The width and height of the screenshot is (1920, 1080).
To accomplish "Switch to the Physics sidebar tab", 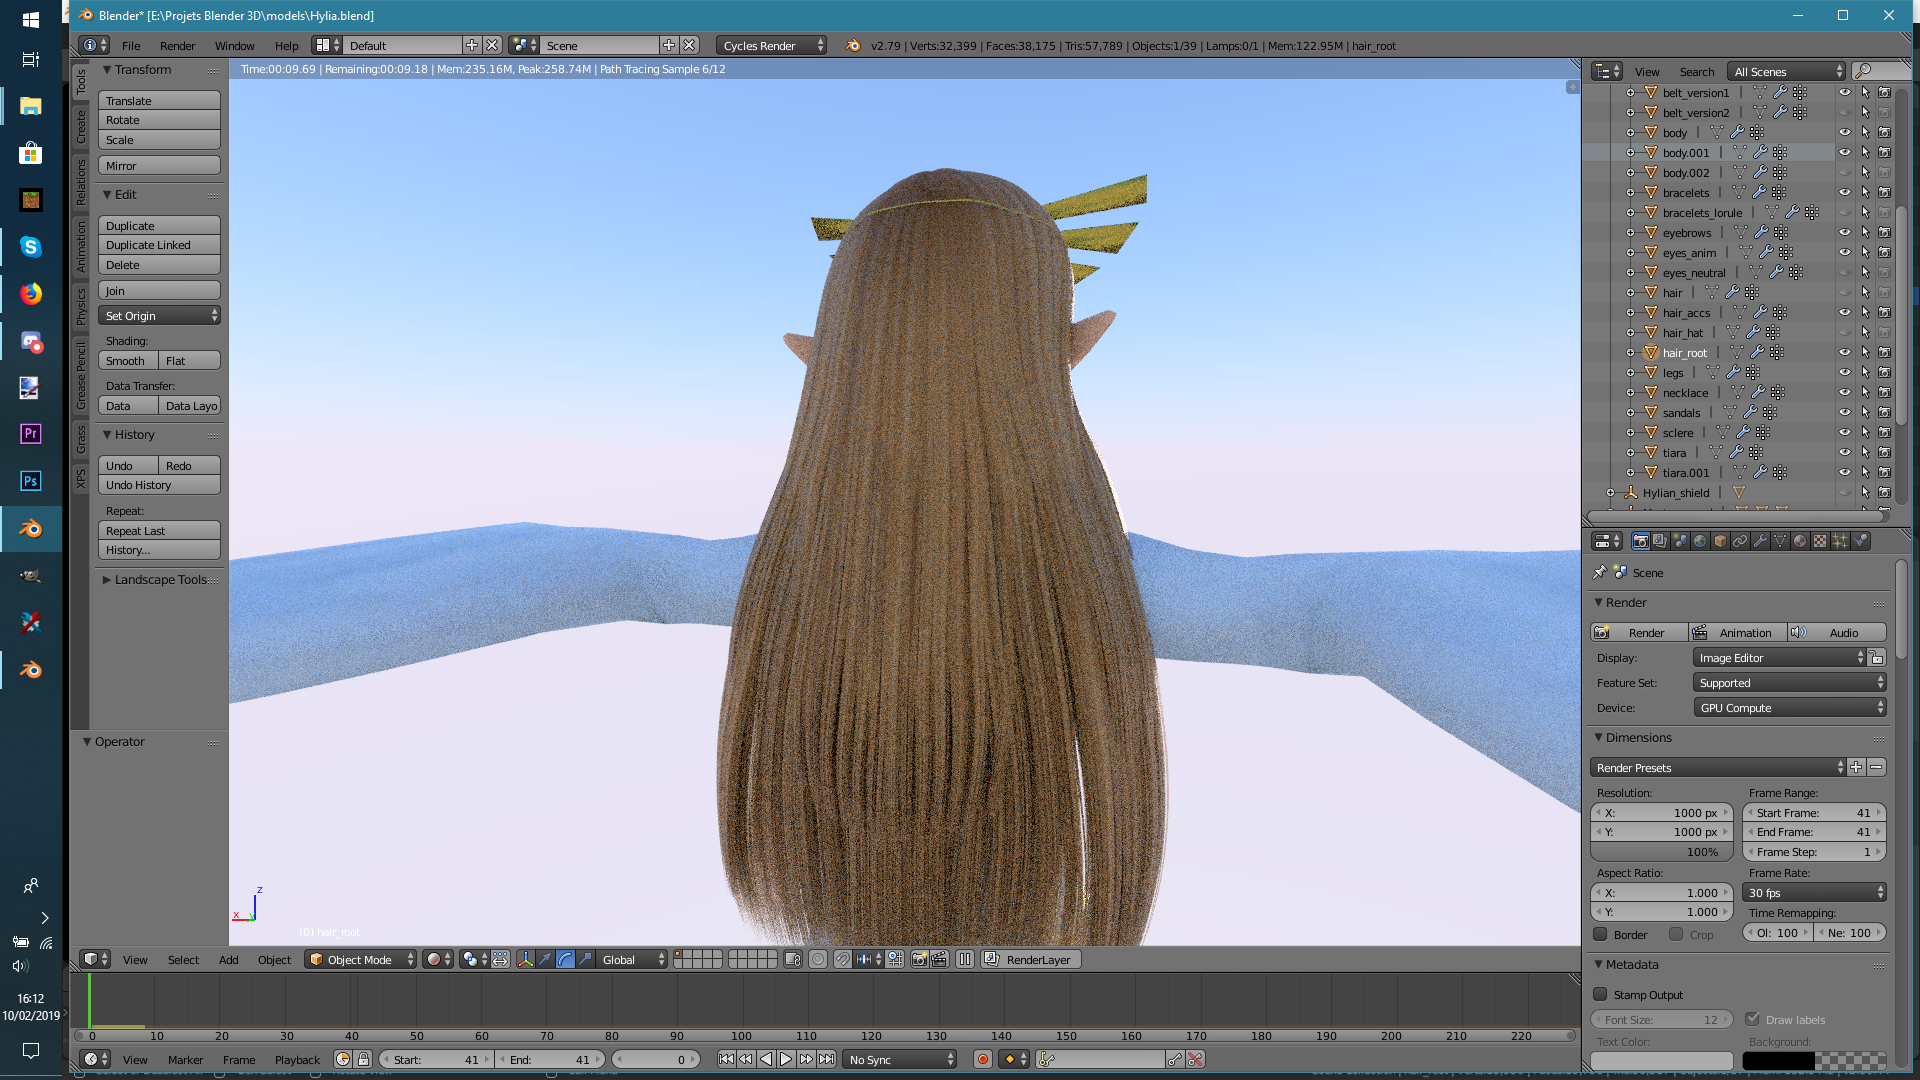I will 81,306.
